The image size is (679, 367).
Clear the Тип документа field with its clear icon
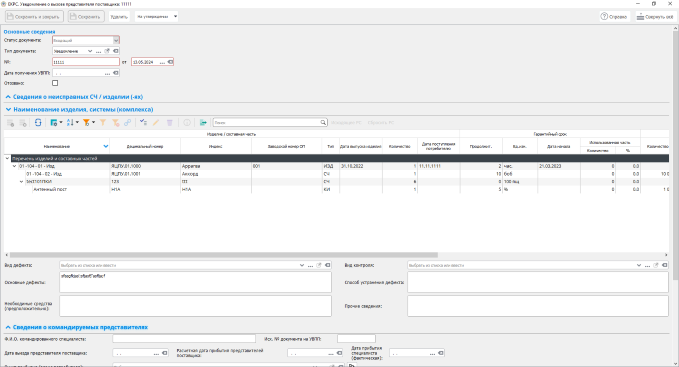click(x=116, y=51)
